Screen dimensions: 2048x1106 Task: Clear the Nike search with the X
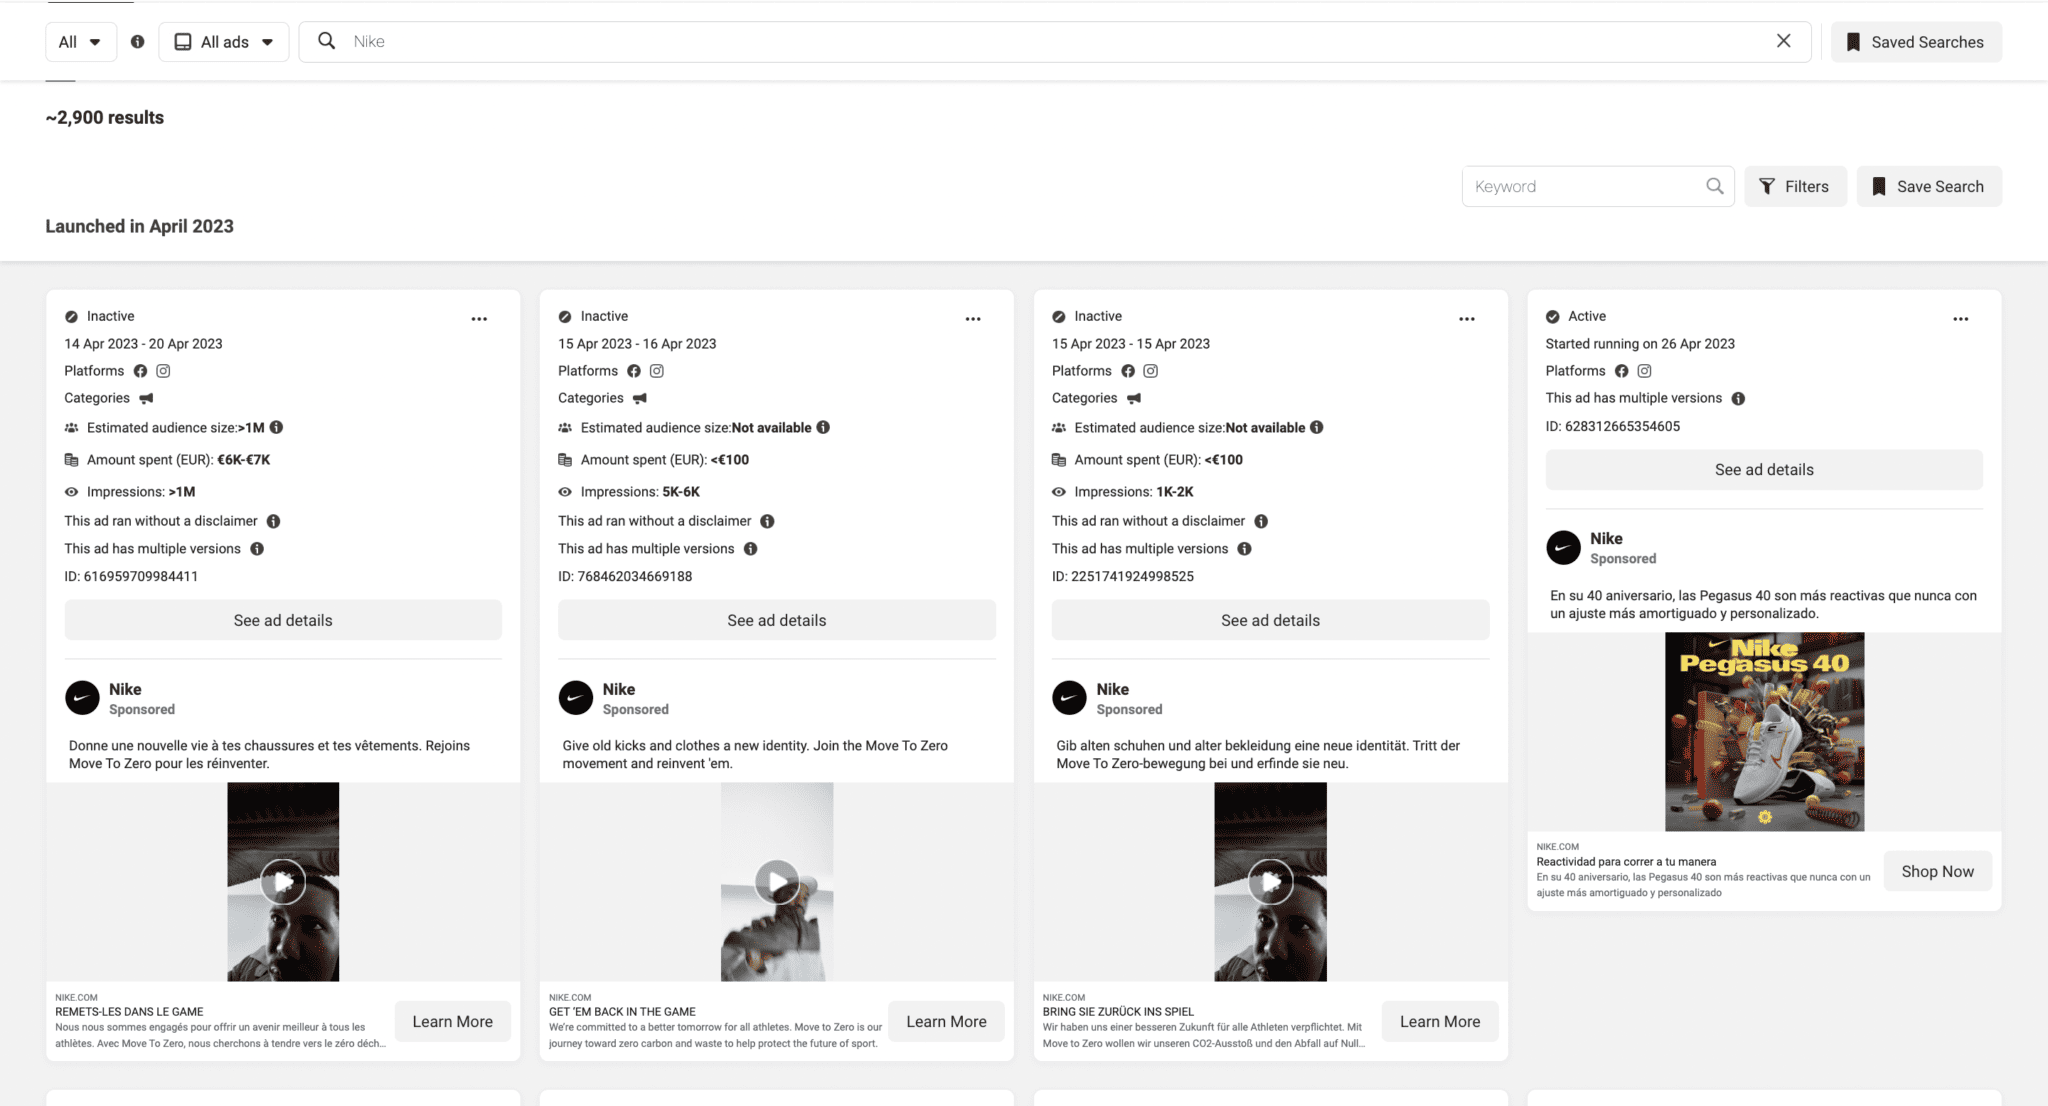[x=1783, y=41]
